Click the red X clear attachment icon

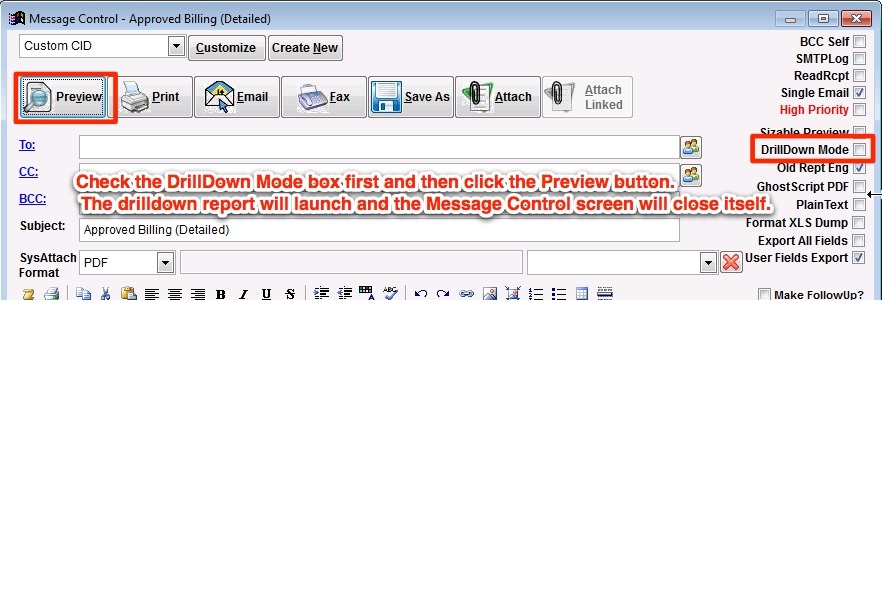coord(731,262)
